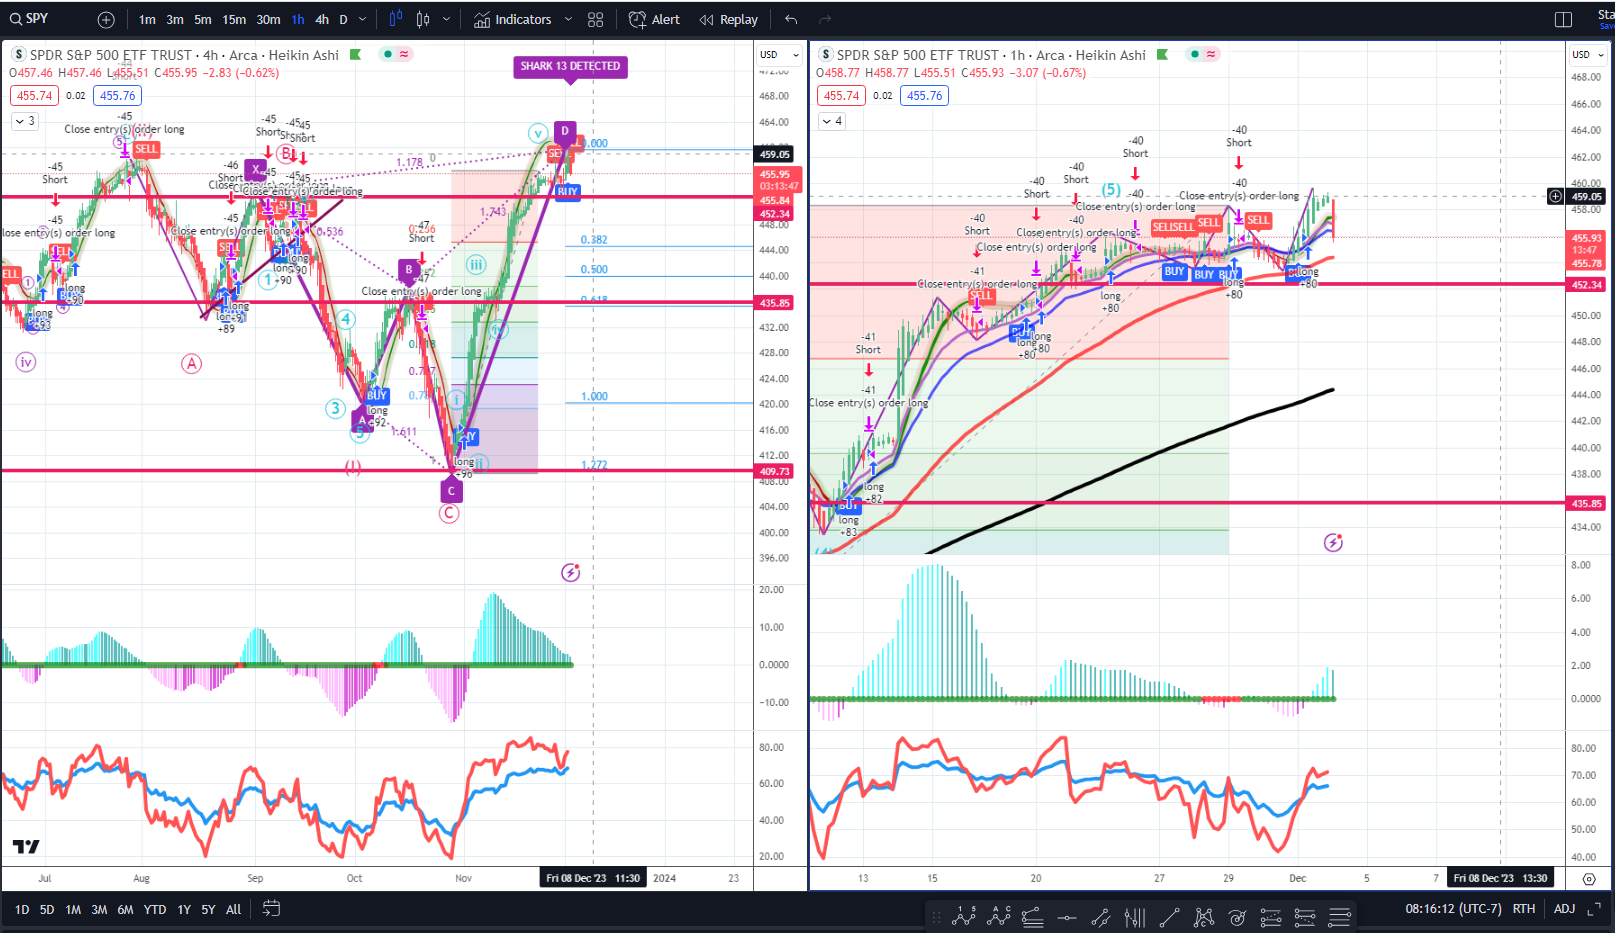Redo the last chart action
The width and height of the screenshot is (1615, 933).
coord(825,19)
